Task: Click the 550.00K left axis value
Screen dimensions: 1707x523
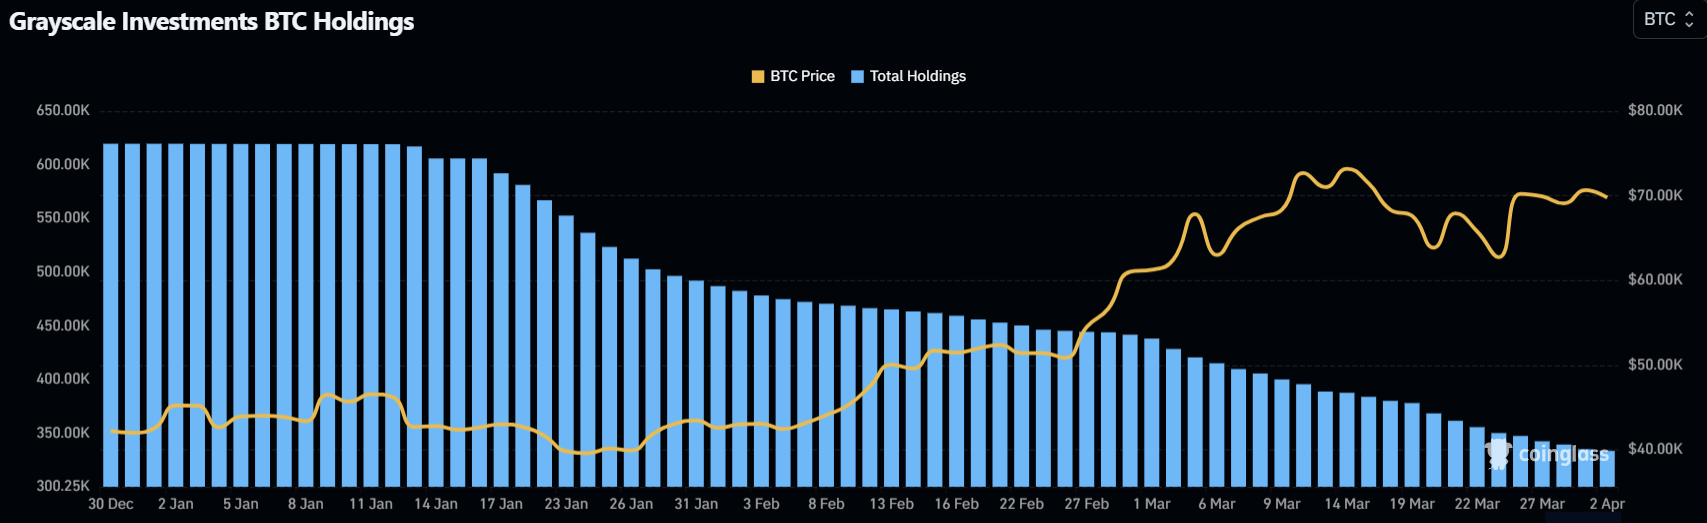Action: point(63,217)
